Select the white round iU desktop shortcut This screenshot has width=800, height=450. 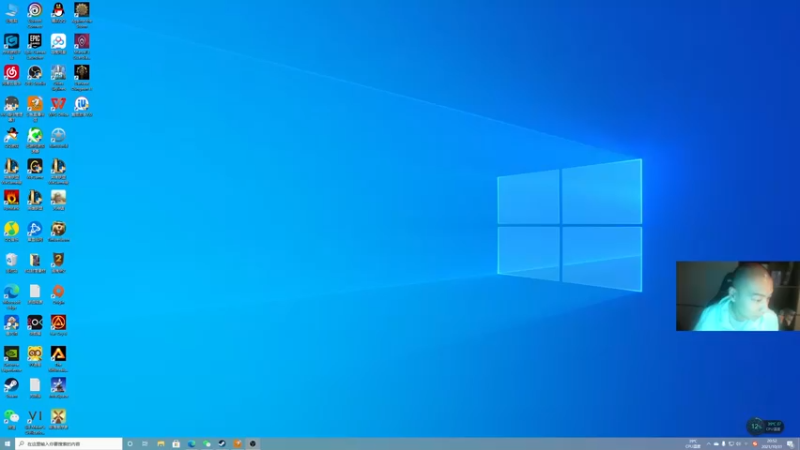click(82, 106)
